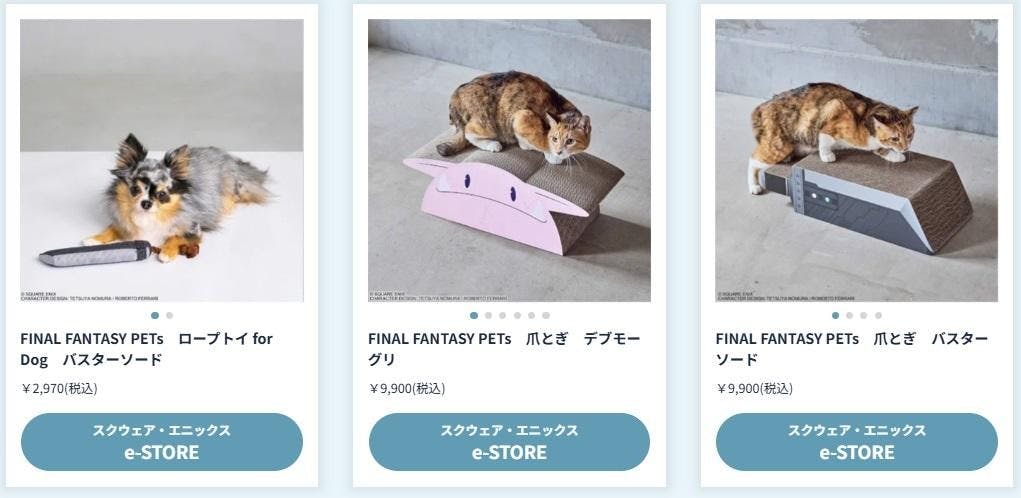The image size is (1021, 498).
Task: Select last carousel dot under Moogle scratcher
Action: tap(546, 316)
